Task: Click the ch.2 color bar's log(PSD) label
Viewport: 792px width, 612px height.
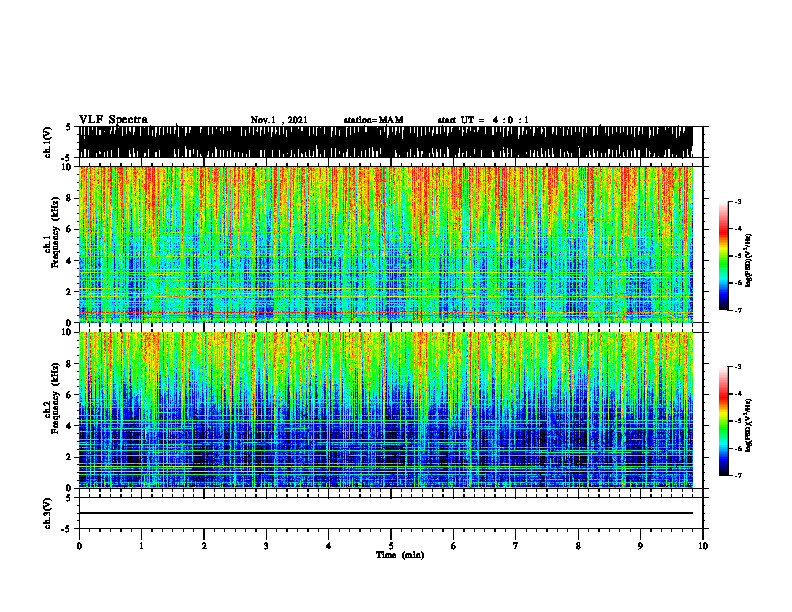Action: click(749, 425)
